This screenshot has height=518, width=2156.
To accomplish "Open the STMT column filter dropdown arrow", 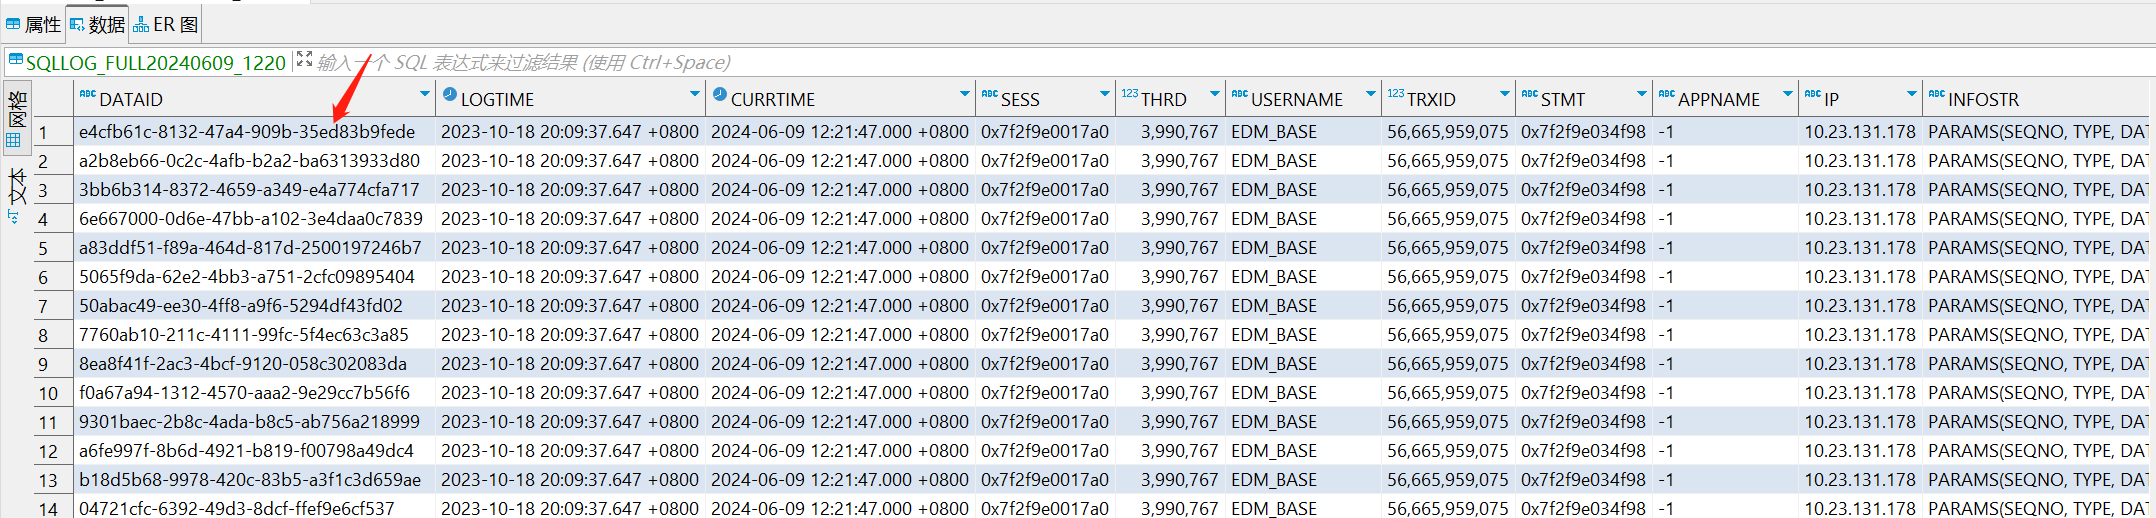I will [x=1642, y=95].
